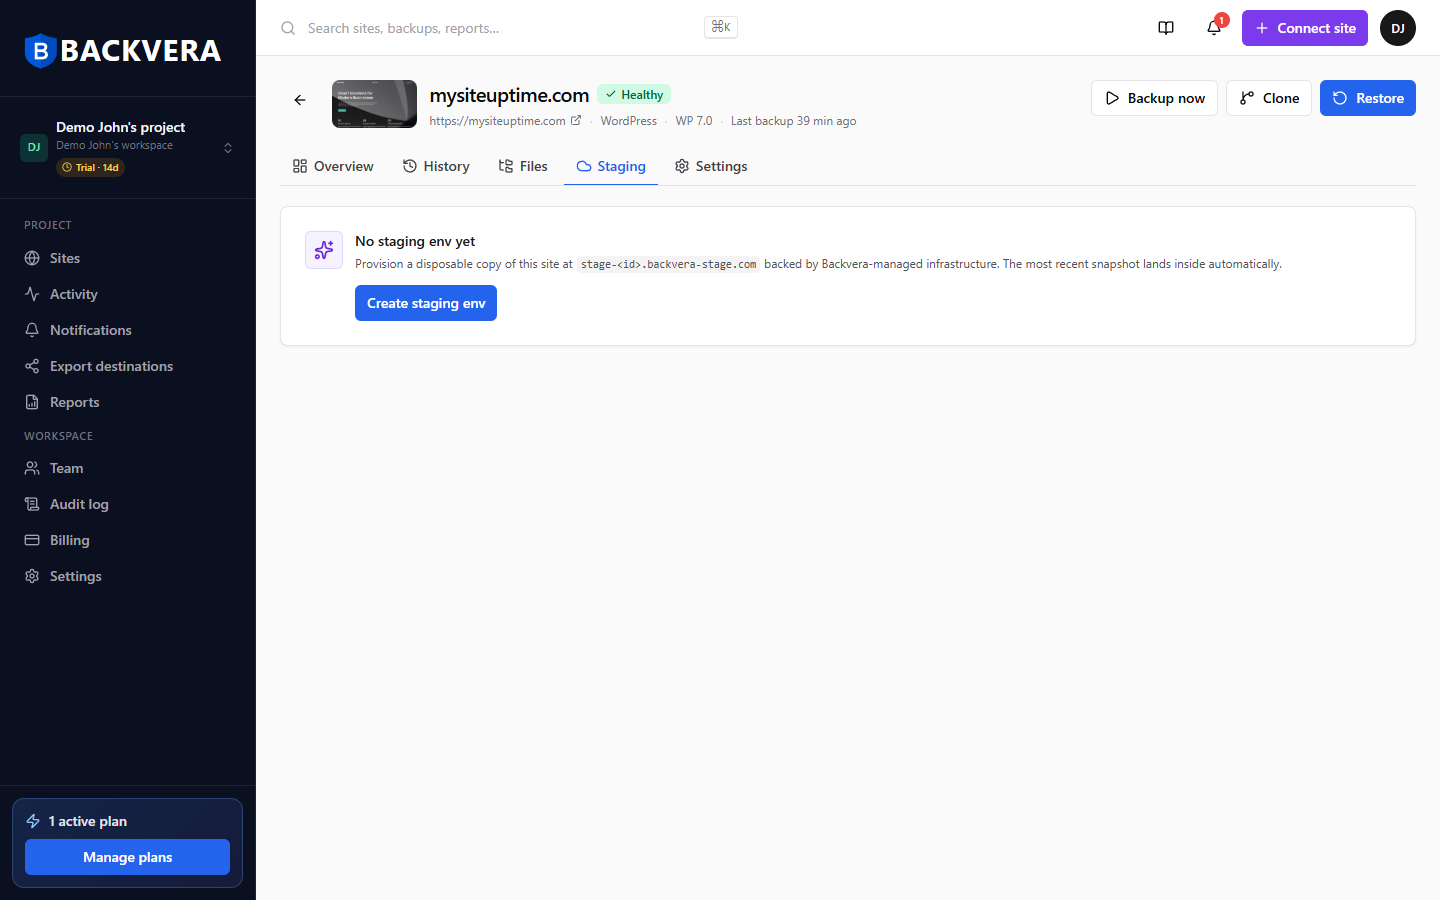The height and width of the screenshot is (900, 1440).
Task: Click the Manage plans button
Action: click(x=128, y=857)
